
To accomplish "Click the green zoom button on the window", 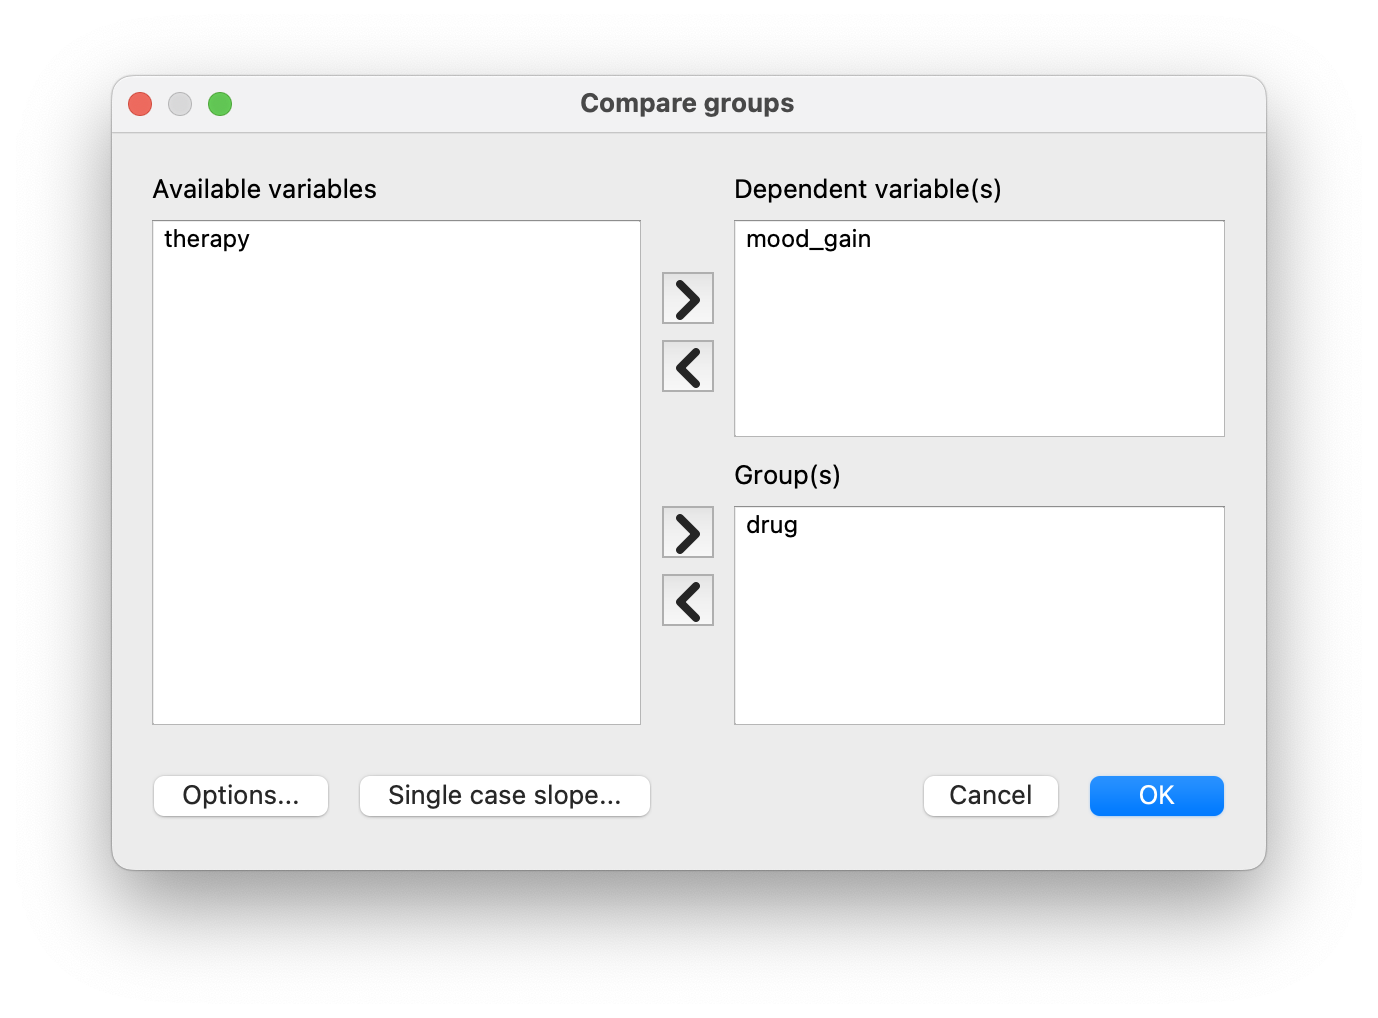I will 220,103.
